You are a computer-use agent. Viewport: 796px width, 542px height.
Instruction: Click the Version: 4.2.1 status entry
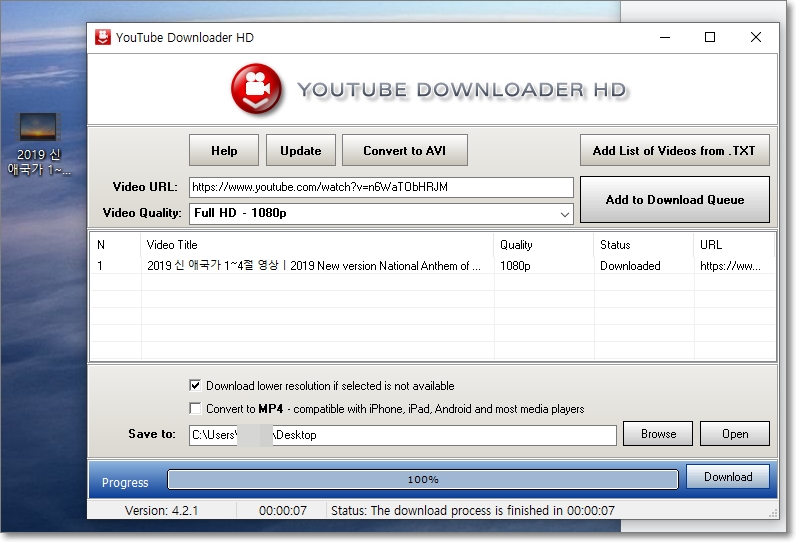(161, 510)
